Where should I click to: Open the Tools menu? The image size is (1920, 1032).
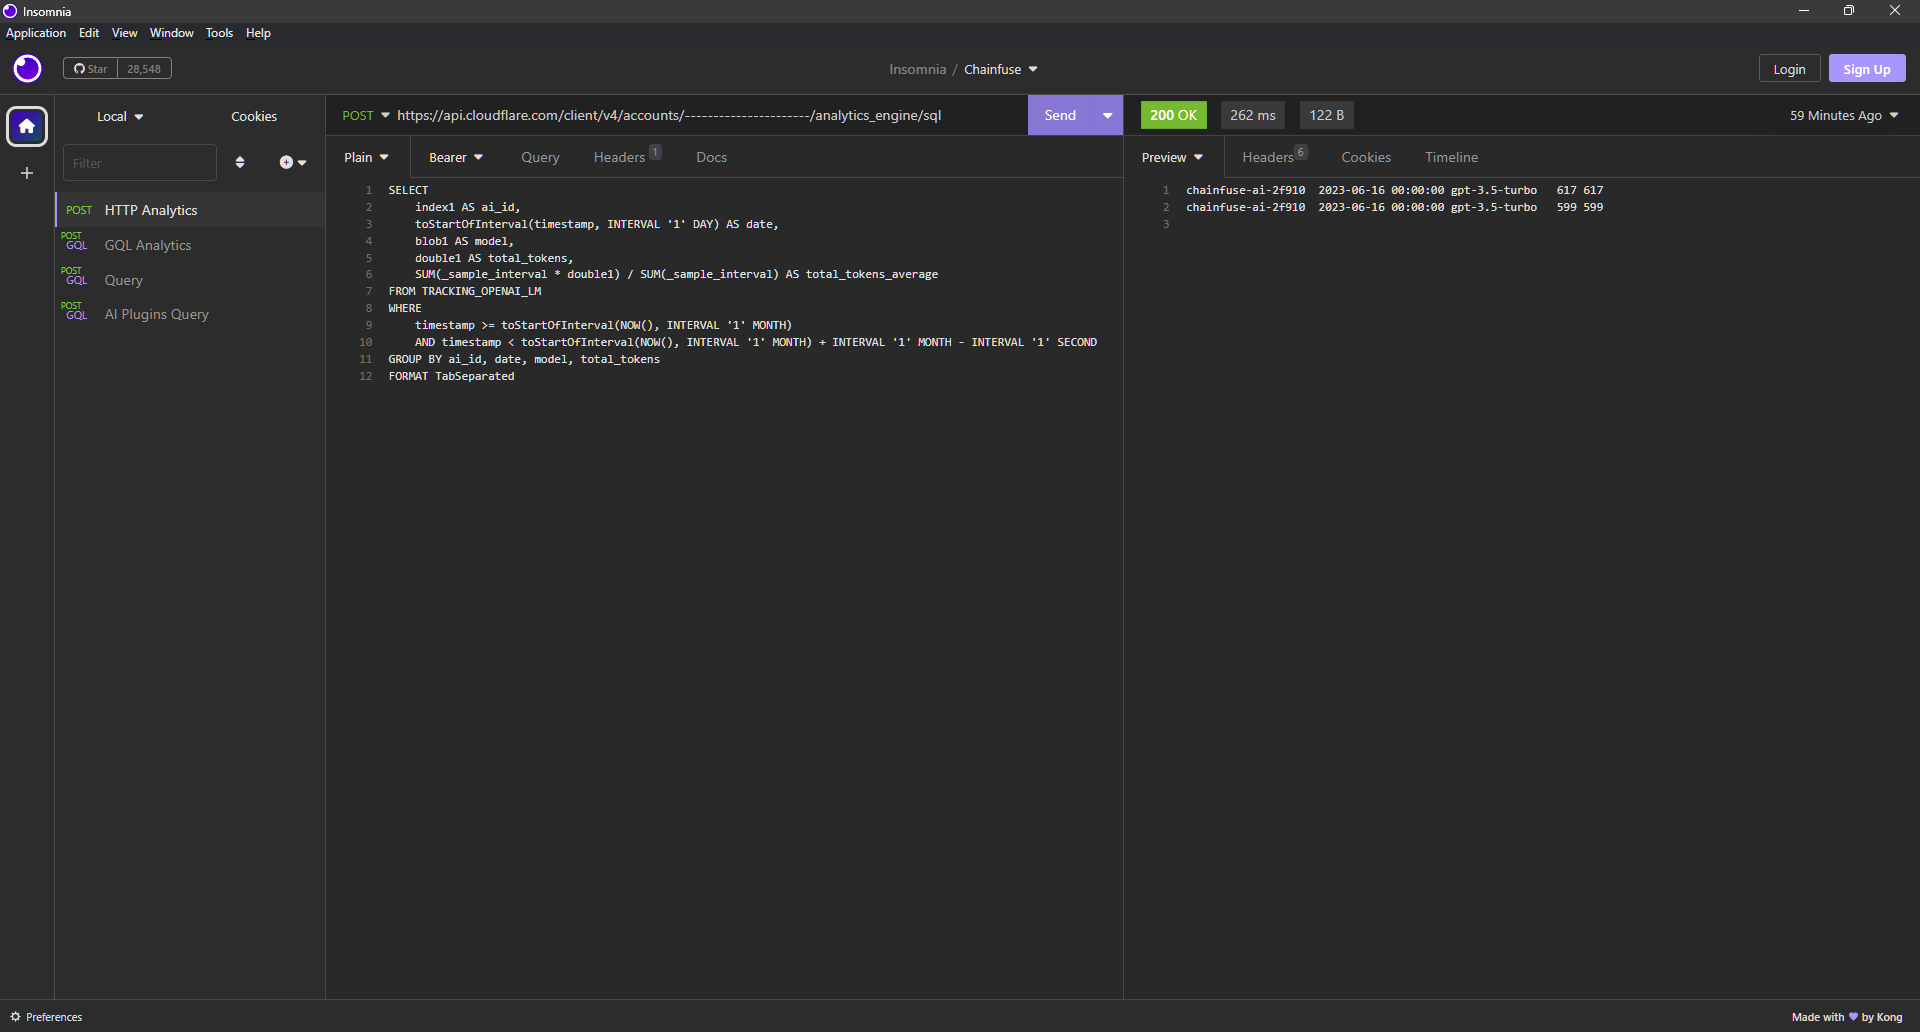(x=219, y=33)
